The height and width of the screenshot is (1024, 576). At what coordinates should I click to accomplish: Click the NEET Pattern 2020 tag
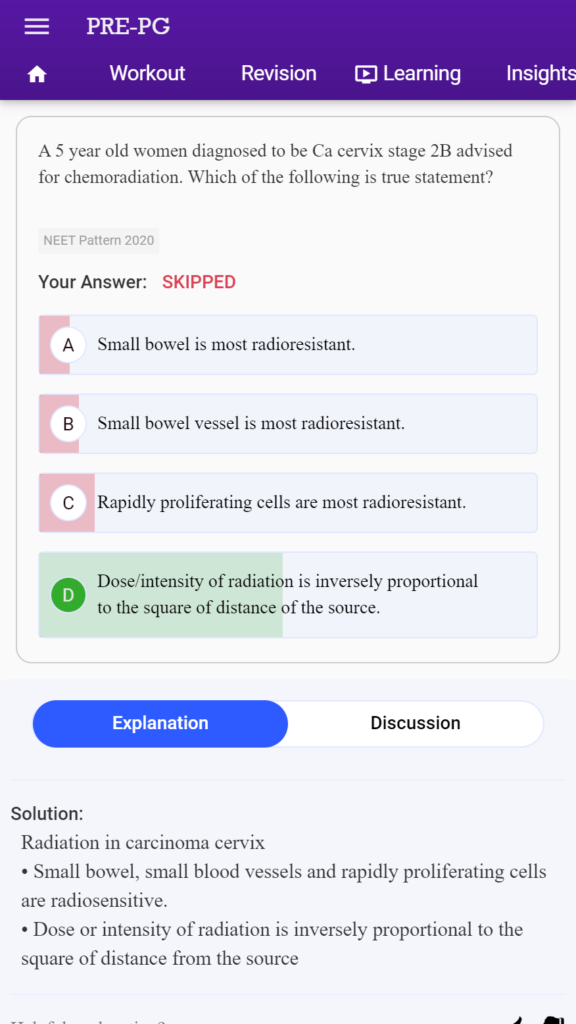tap(99, 241)
